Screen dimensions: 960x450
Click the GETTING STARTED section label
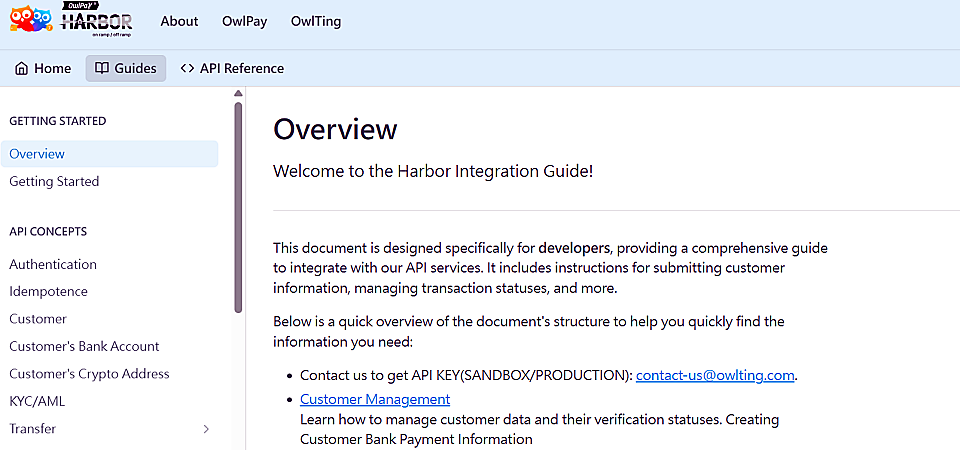click(58, 121)
